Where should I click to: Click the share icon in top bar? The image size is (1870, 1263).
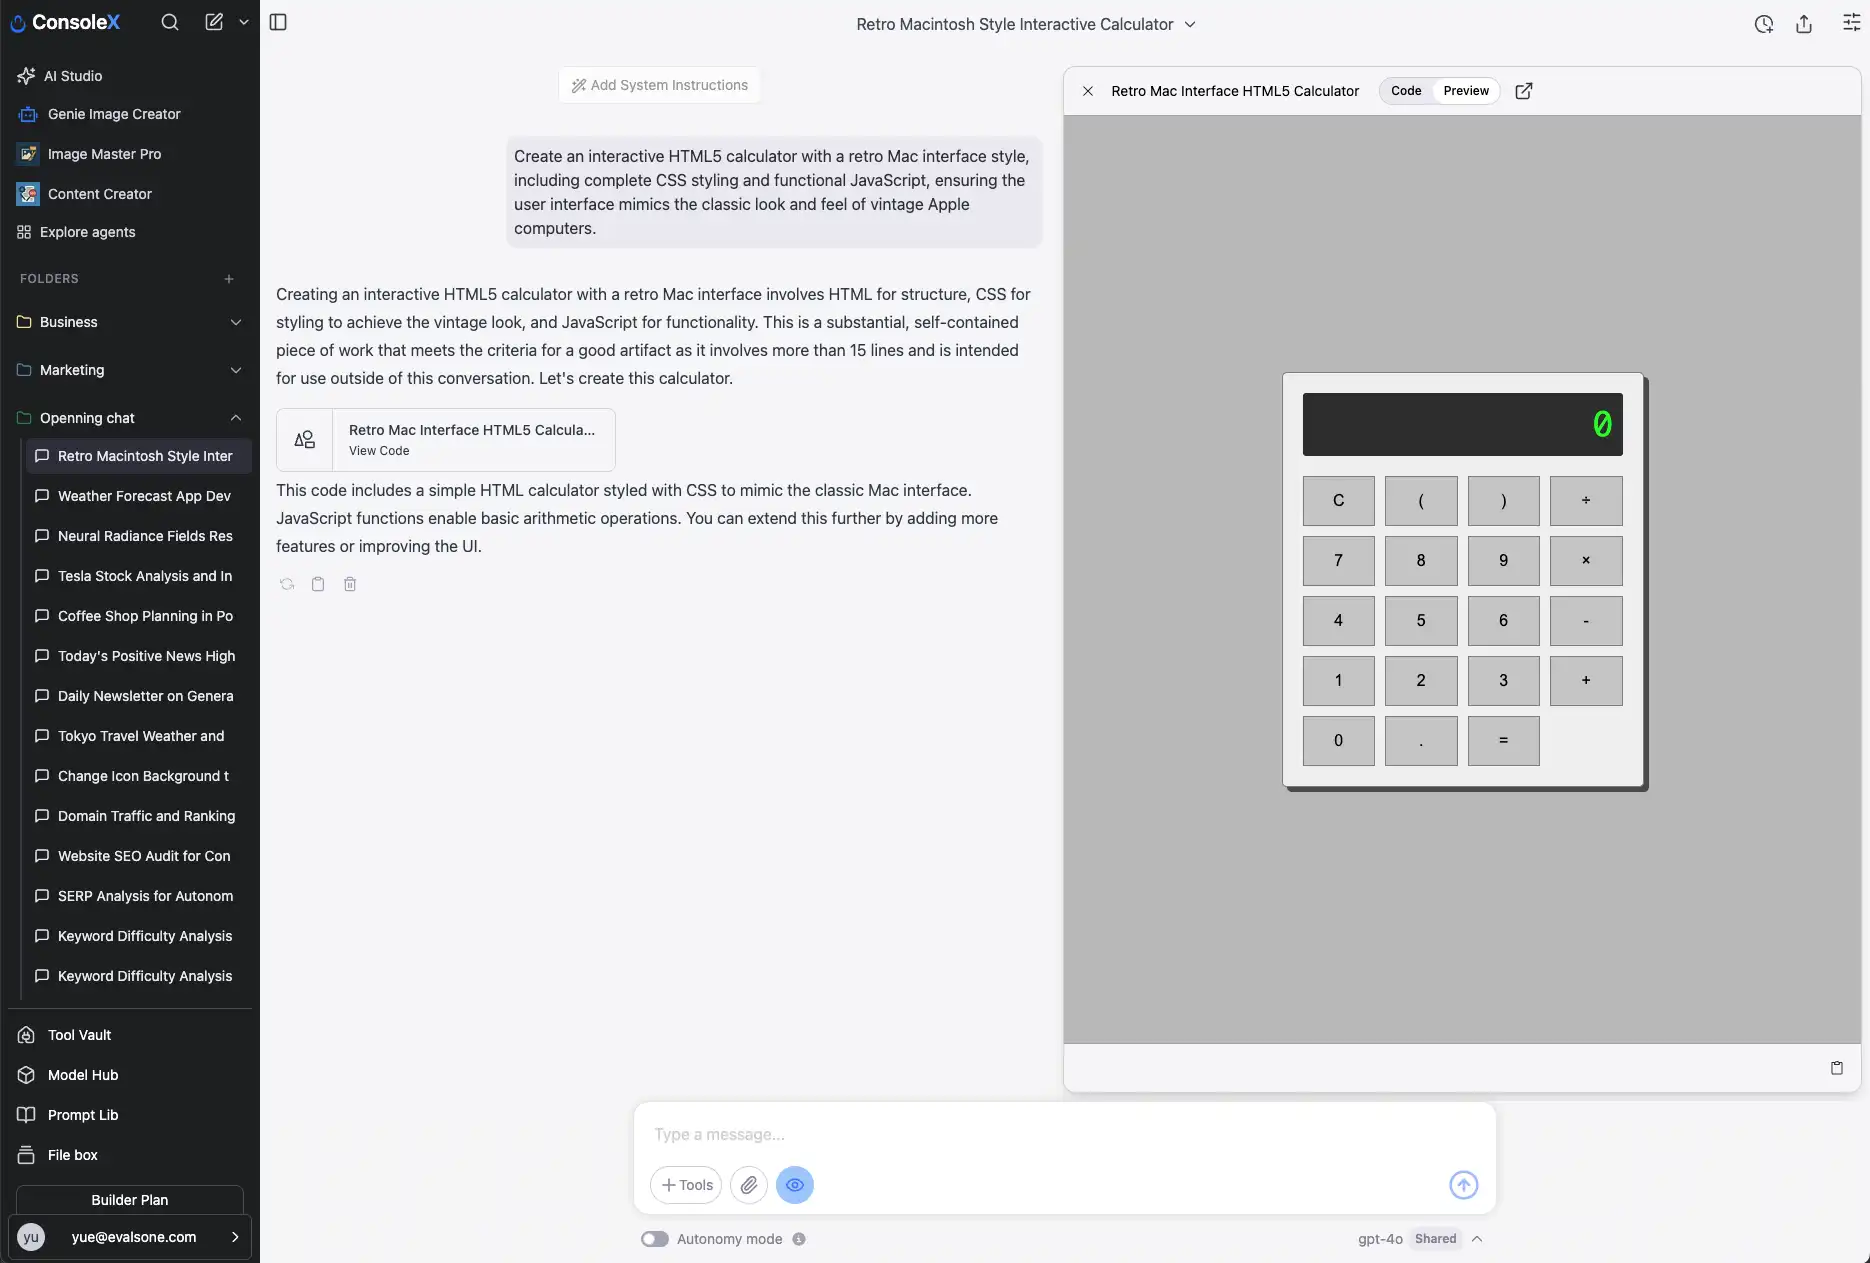click(1803, 24)
